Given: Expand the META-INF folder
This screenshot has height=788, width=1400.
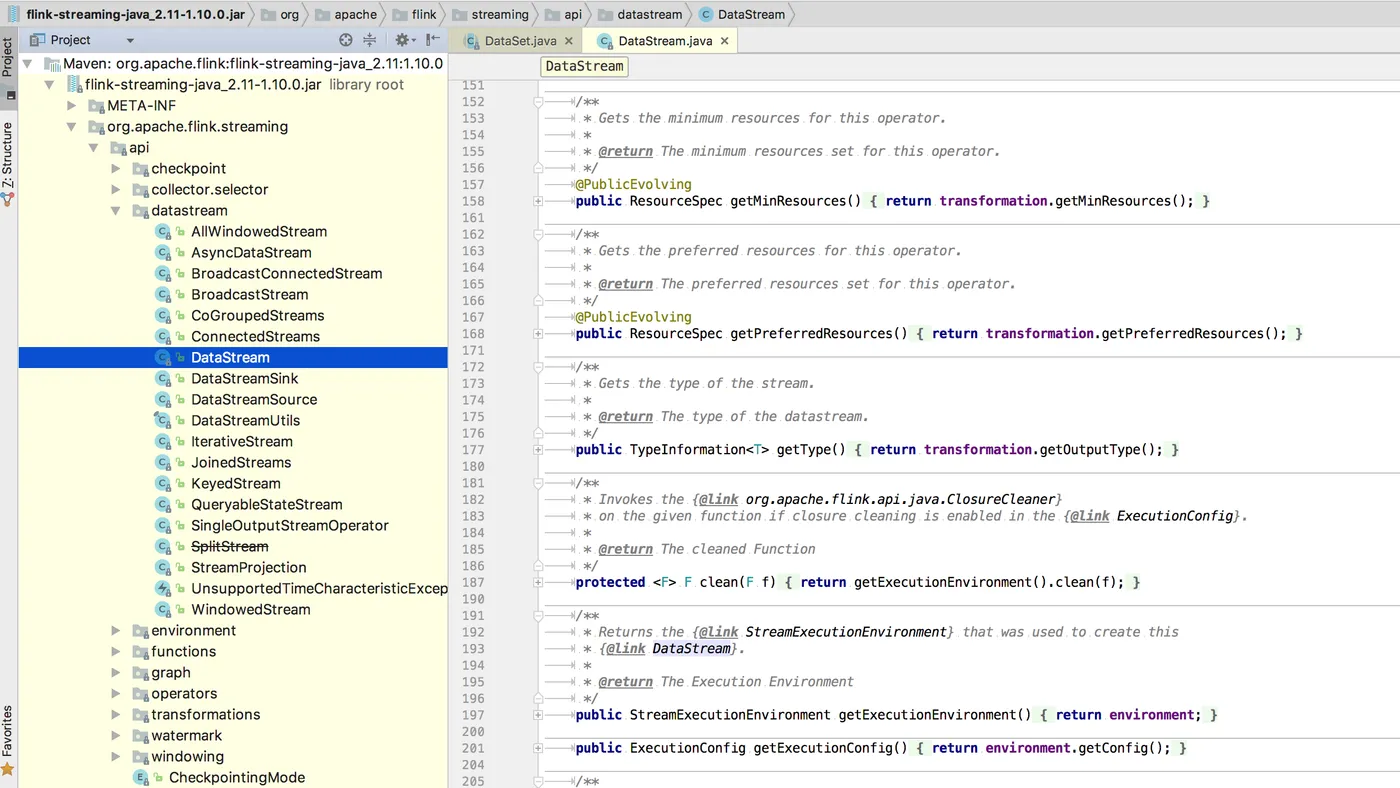Looking at the screenshot, I should (x=72, y=105).
